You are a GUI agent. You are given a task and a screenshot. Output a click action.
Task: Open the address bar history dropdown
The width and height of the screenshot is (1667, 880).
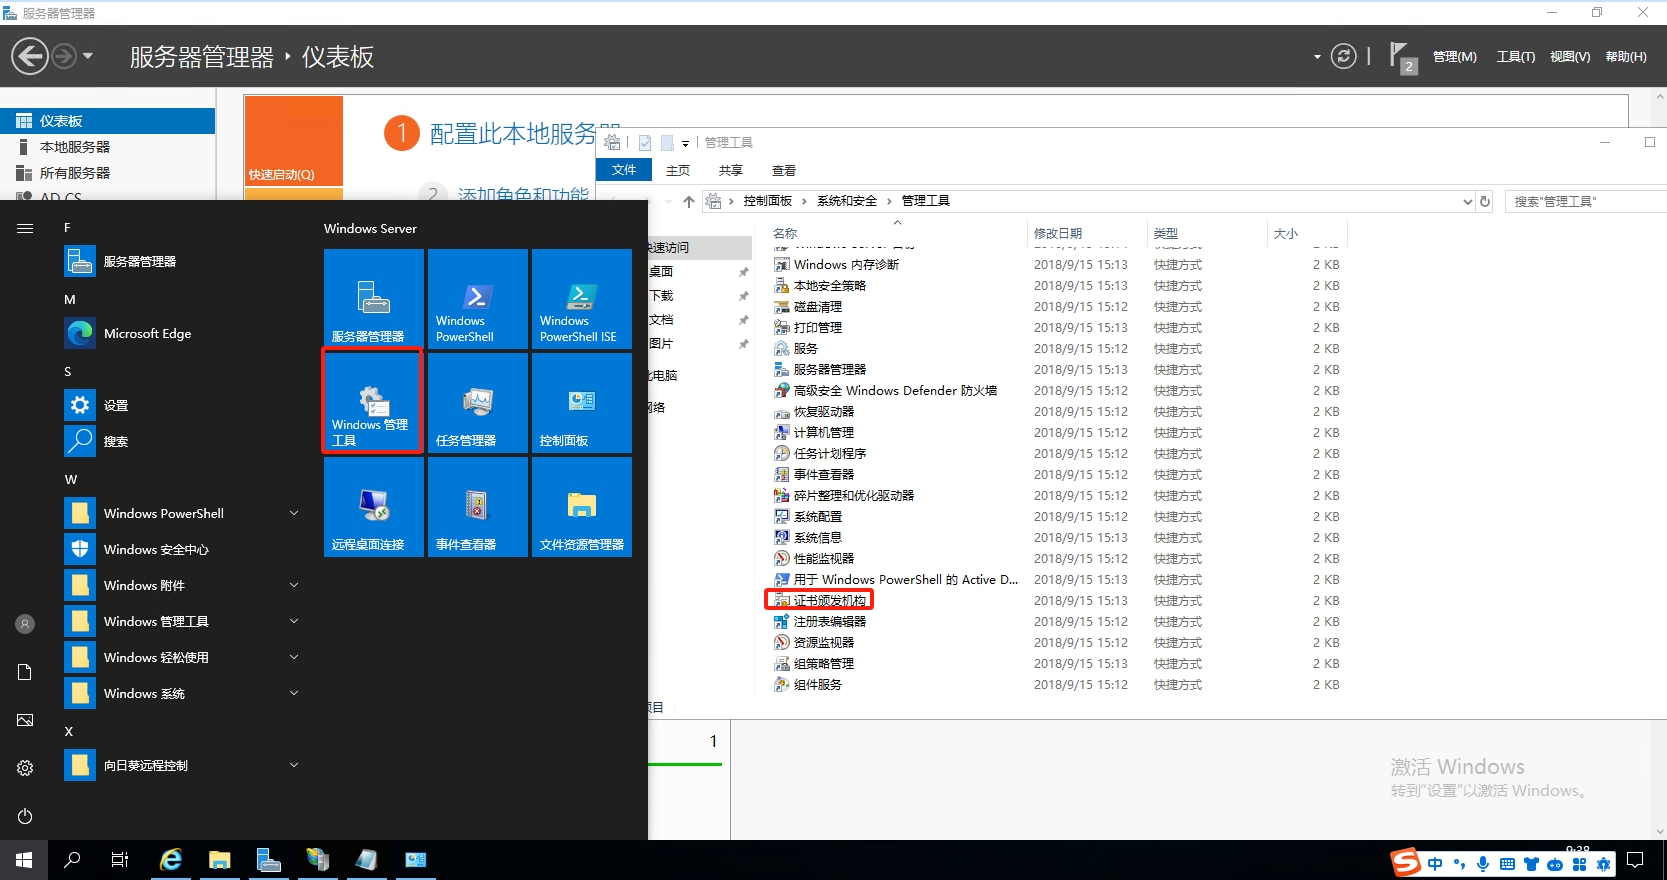[1467, 201]
